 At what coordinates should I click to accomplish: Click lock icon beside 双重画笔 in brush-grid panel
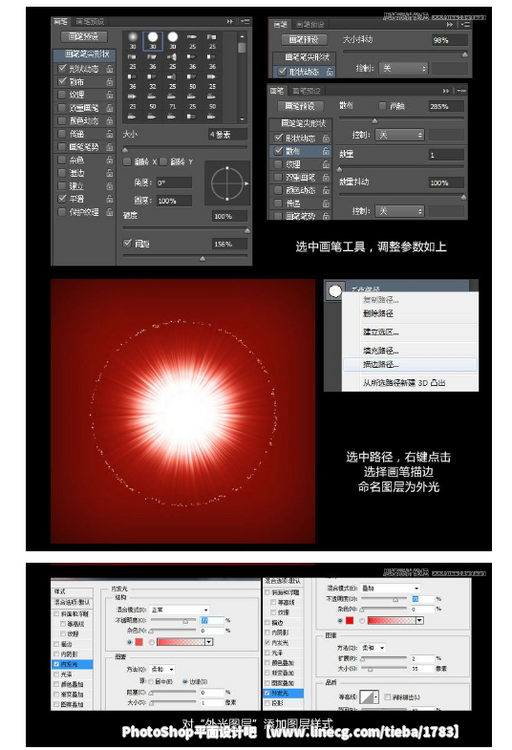[110, 108]
